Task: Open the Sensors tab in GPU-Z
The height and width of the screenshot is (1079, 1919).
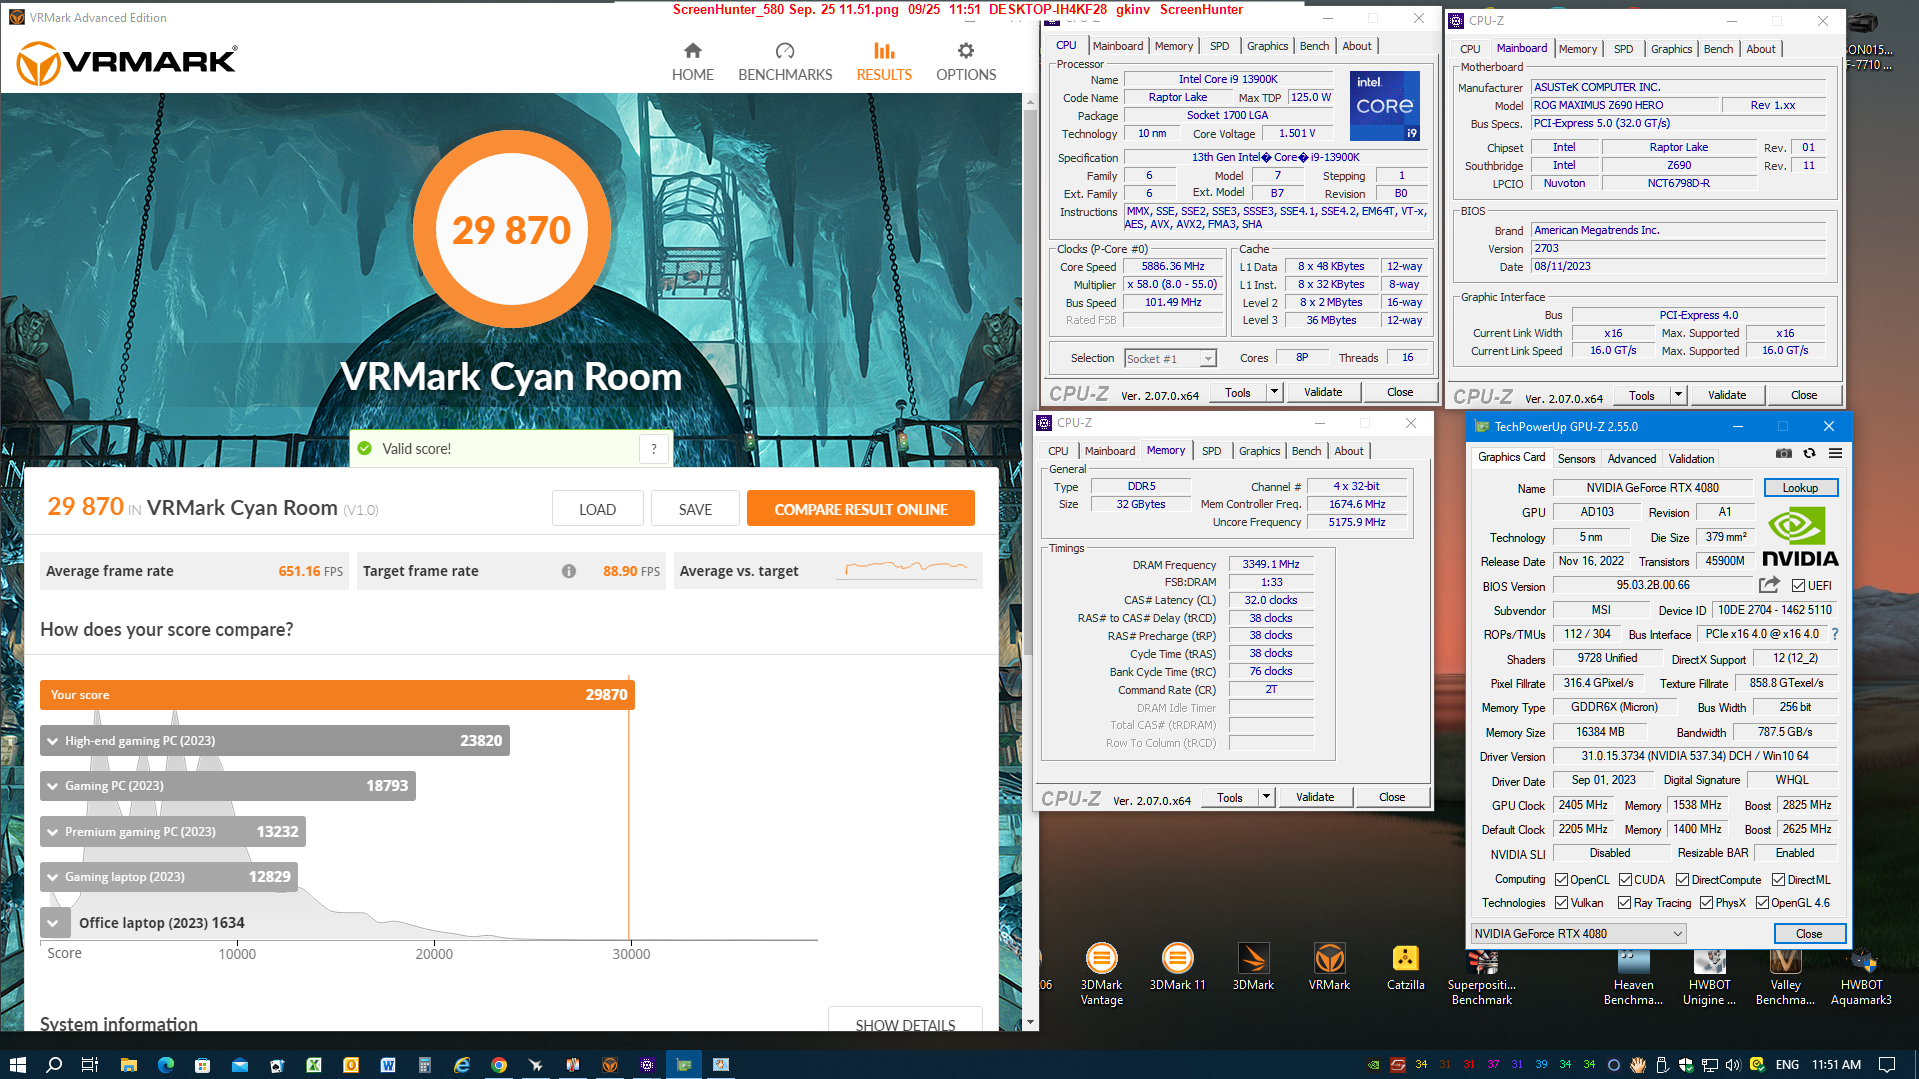Action: (1576, 459)
